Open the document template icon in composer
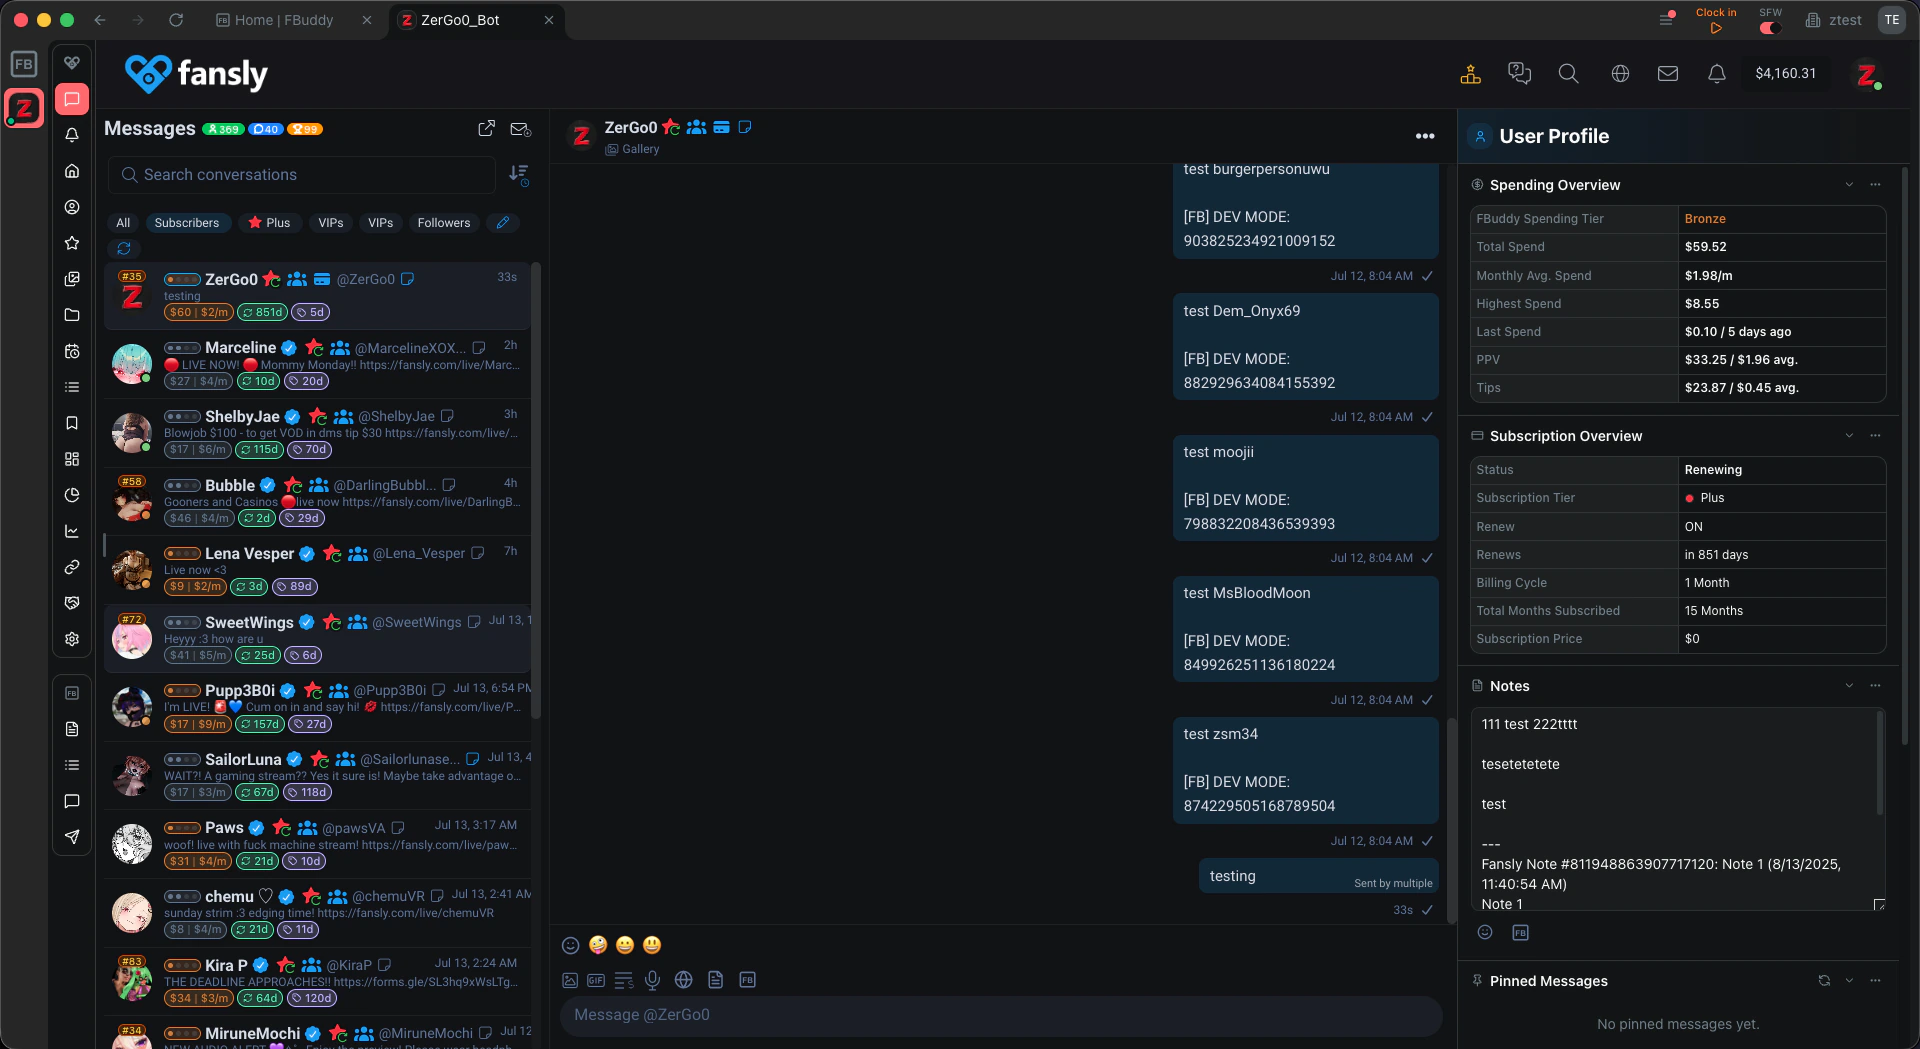The width and height of the screenshot is (1920, 1049). tap(715, 980)
